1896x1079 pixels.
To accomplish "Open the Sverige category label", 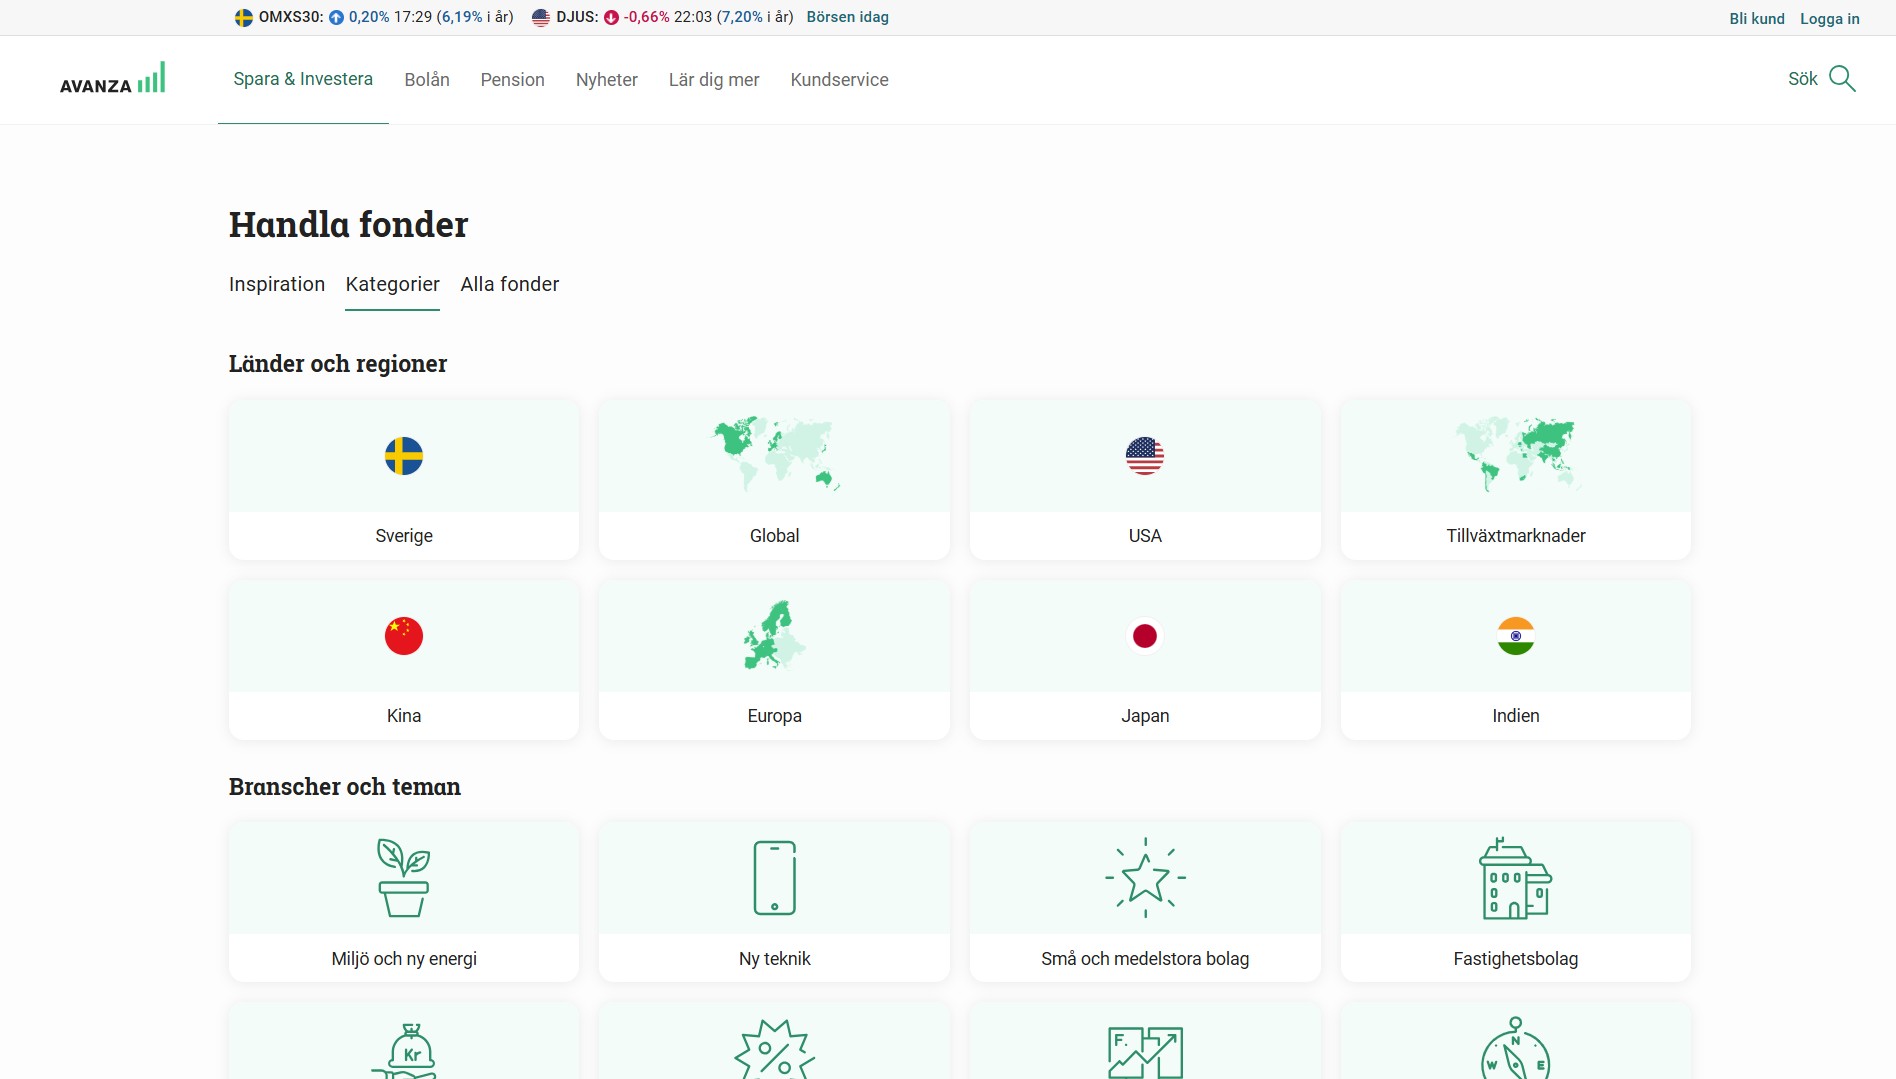I will [404, 536].
